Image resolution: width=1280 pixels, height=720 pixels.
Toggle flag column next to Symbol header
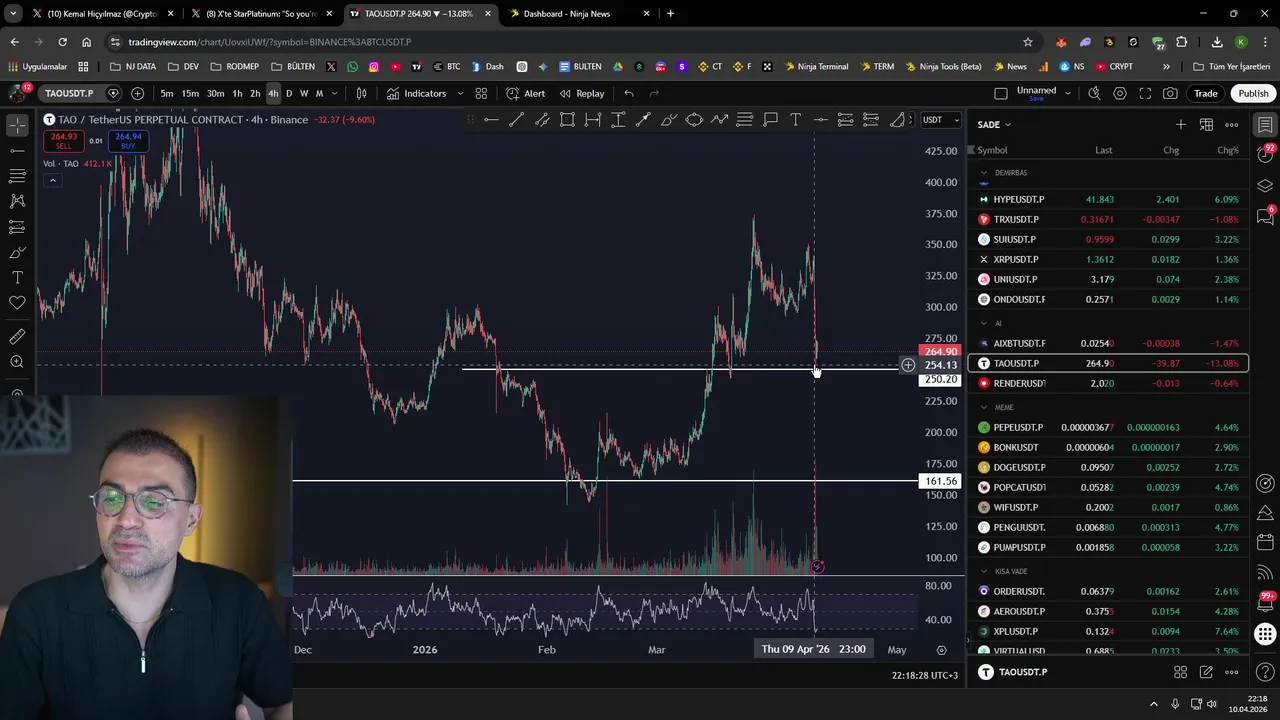(x=971, y=150)
